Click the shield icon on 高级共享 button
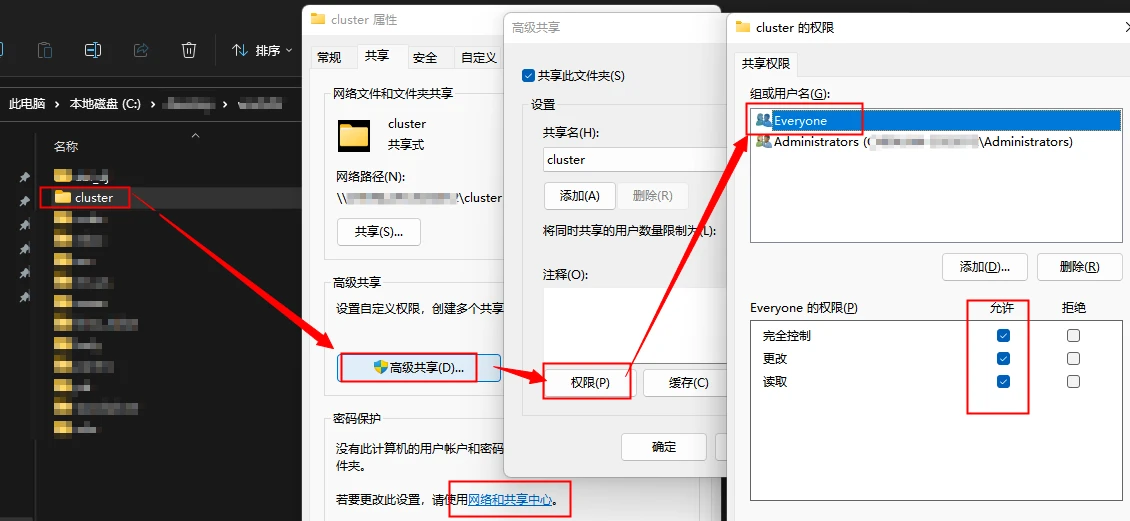Image resolution: width=1130 pixels, height=521 pixels. click(381, 368)
